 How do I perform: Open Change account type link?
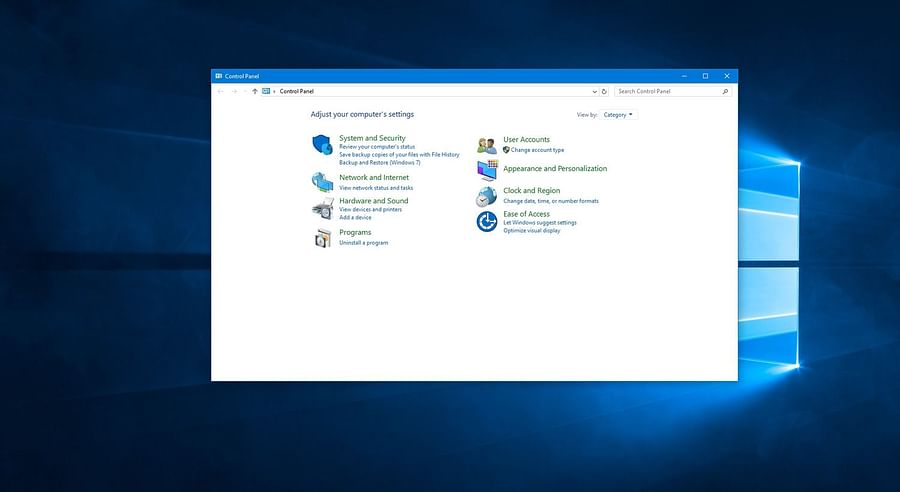click(x=537, y=150)
